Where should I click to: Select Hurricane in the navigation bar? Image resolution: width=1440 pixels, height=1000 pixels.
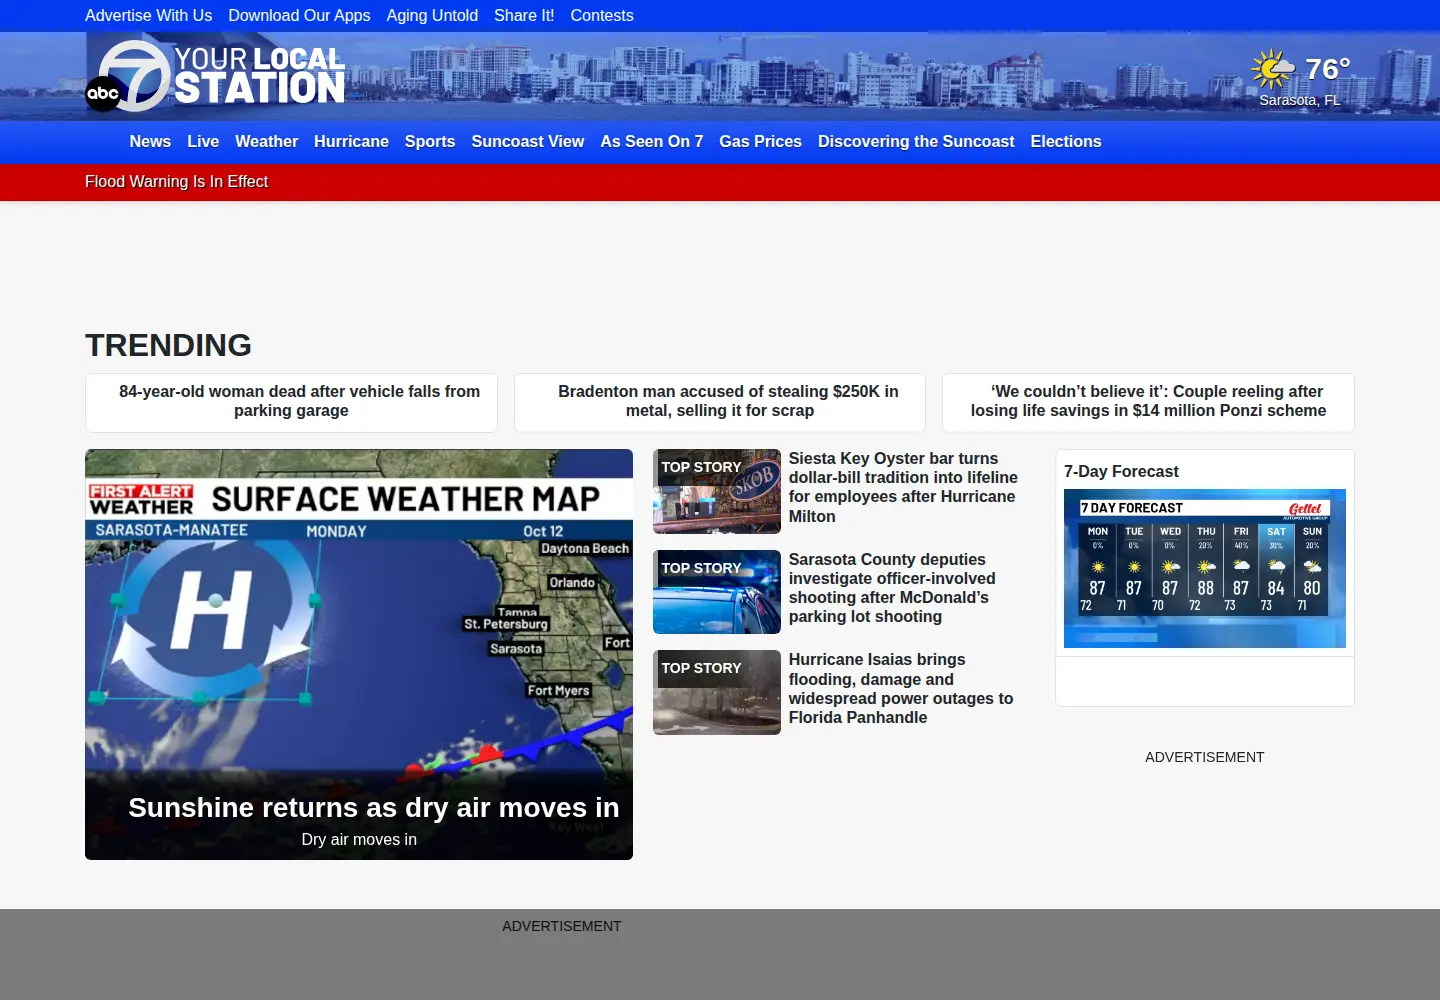(351, 142)
